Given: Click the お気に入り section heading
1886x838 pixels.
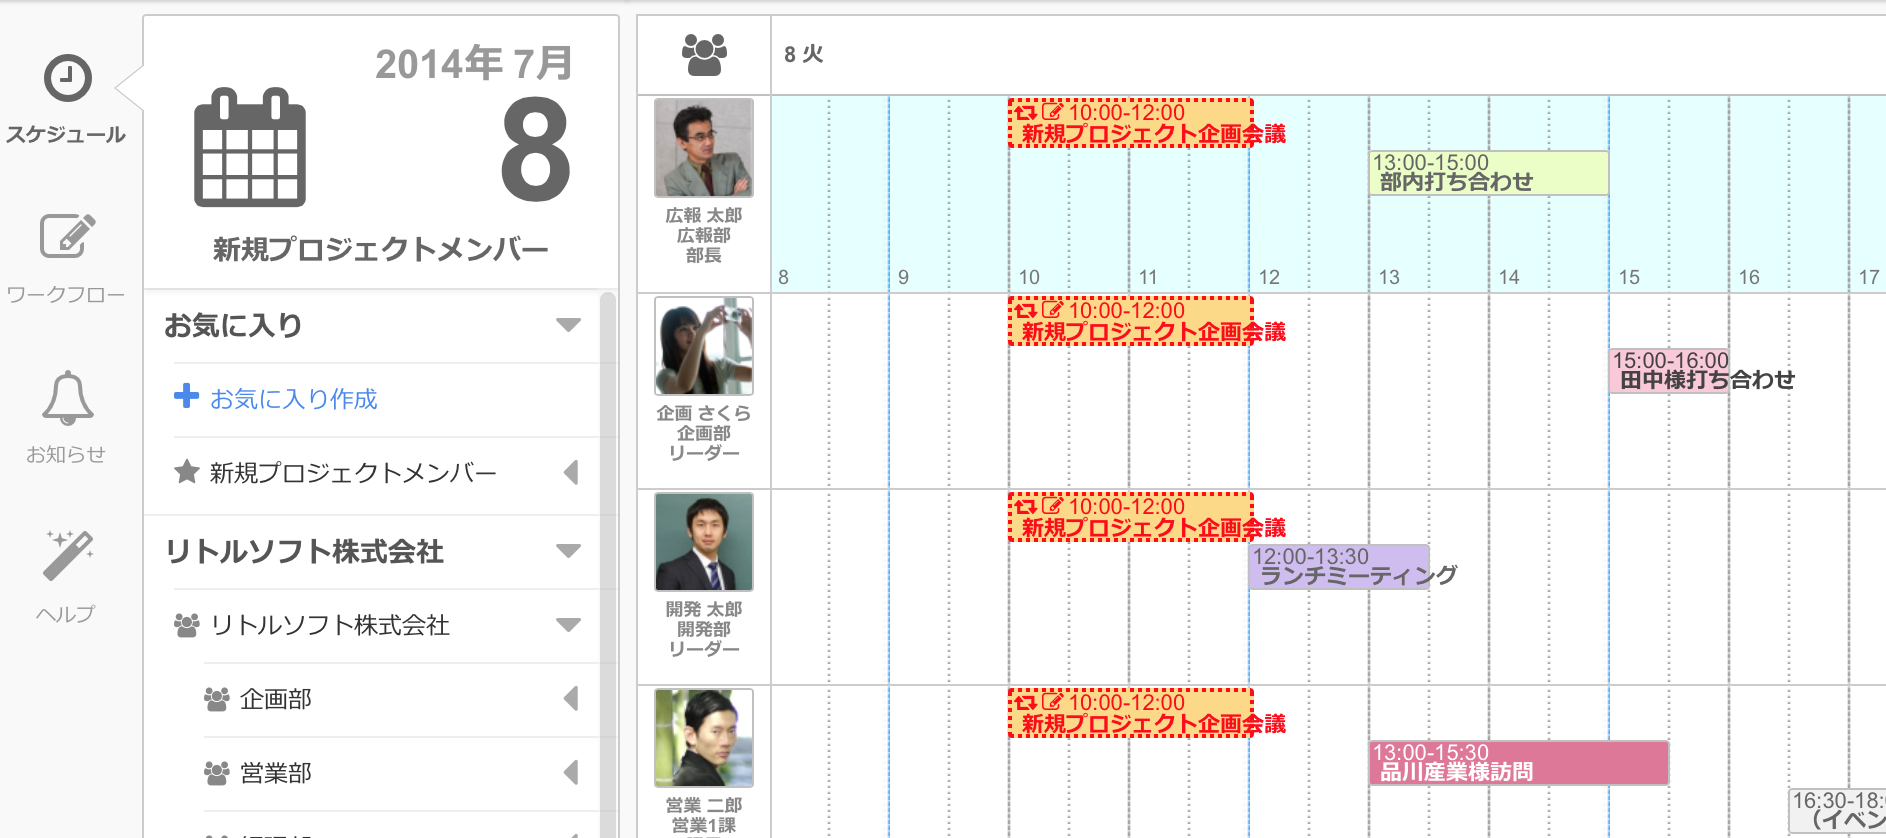Looking at the screenshot, I should point(233,325).
